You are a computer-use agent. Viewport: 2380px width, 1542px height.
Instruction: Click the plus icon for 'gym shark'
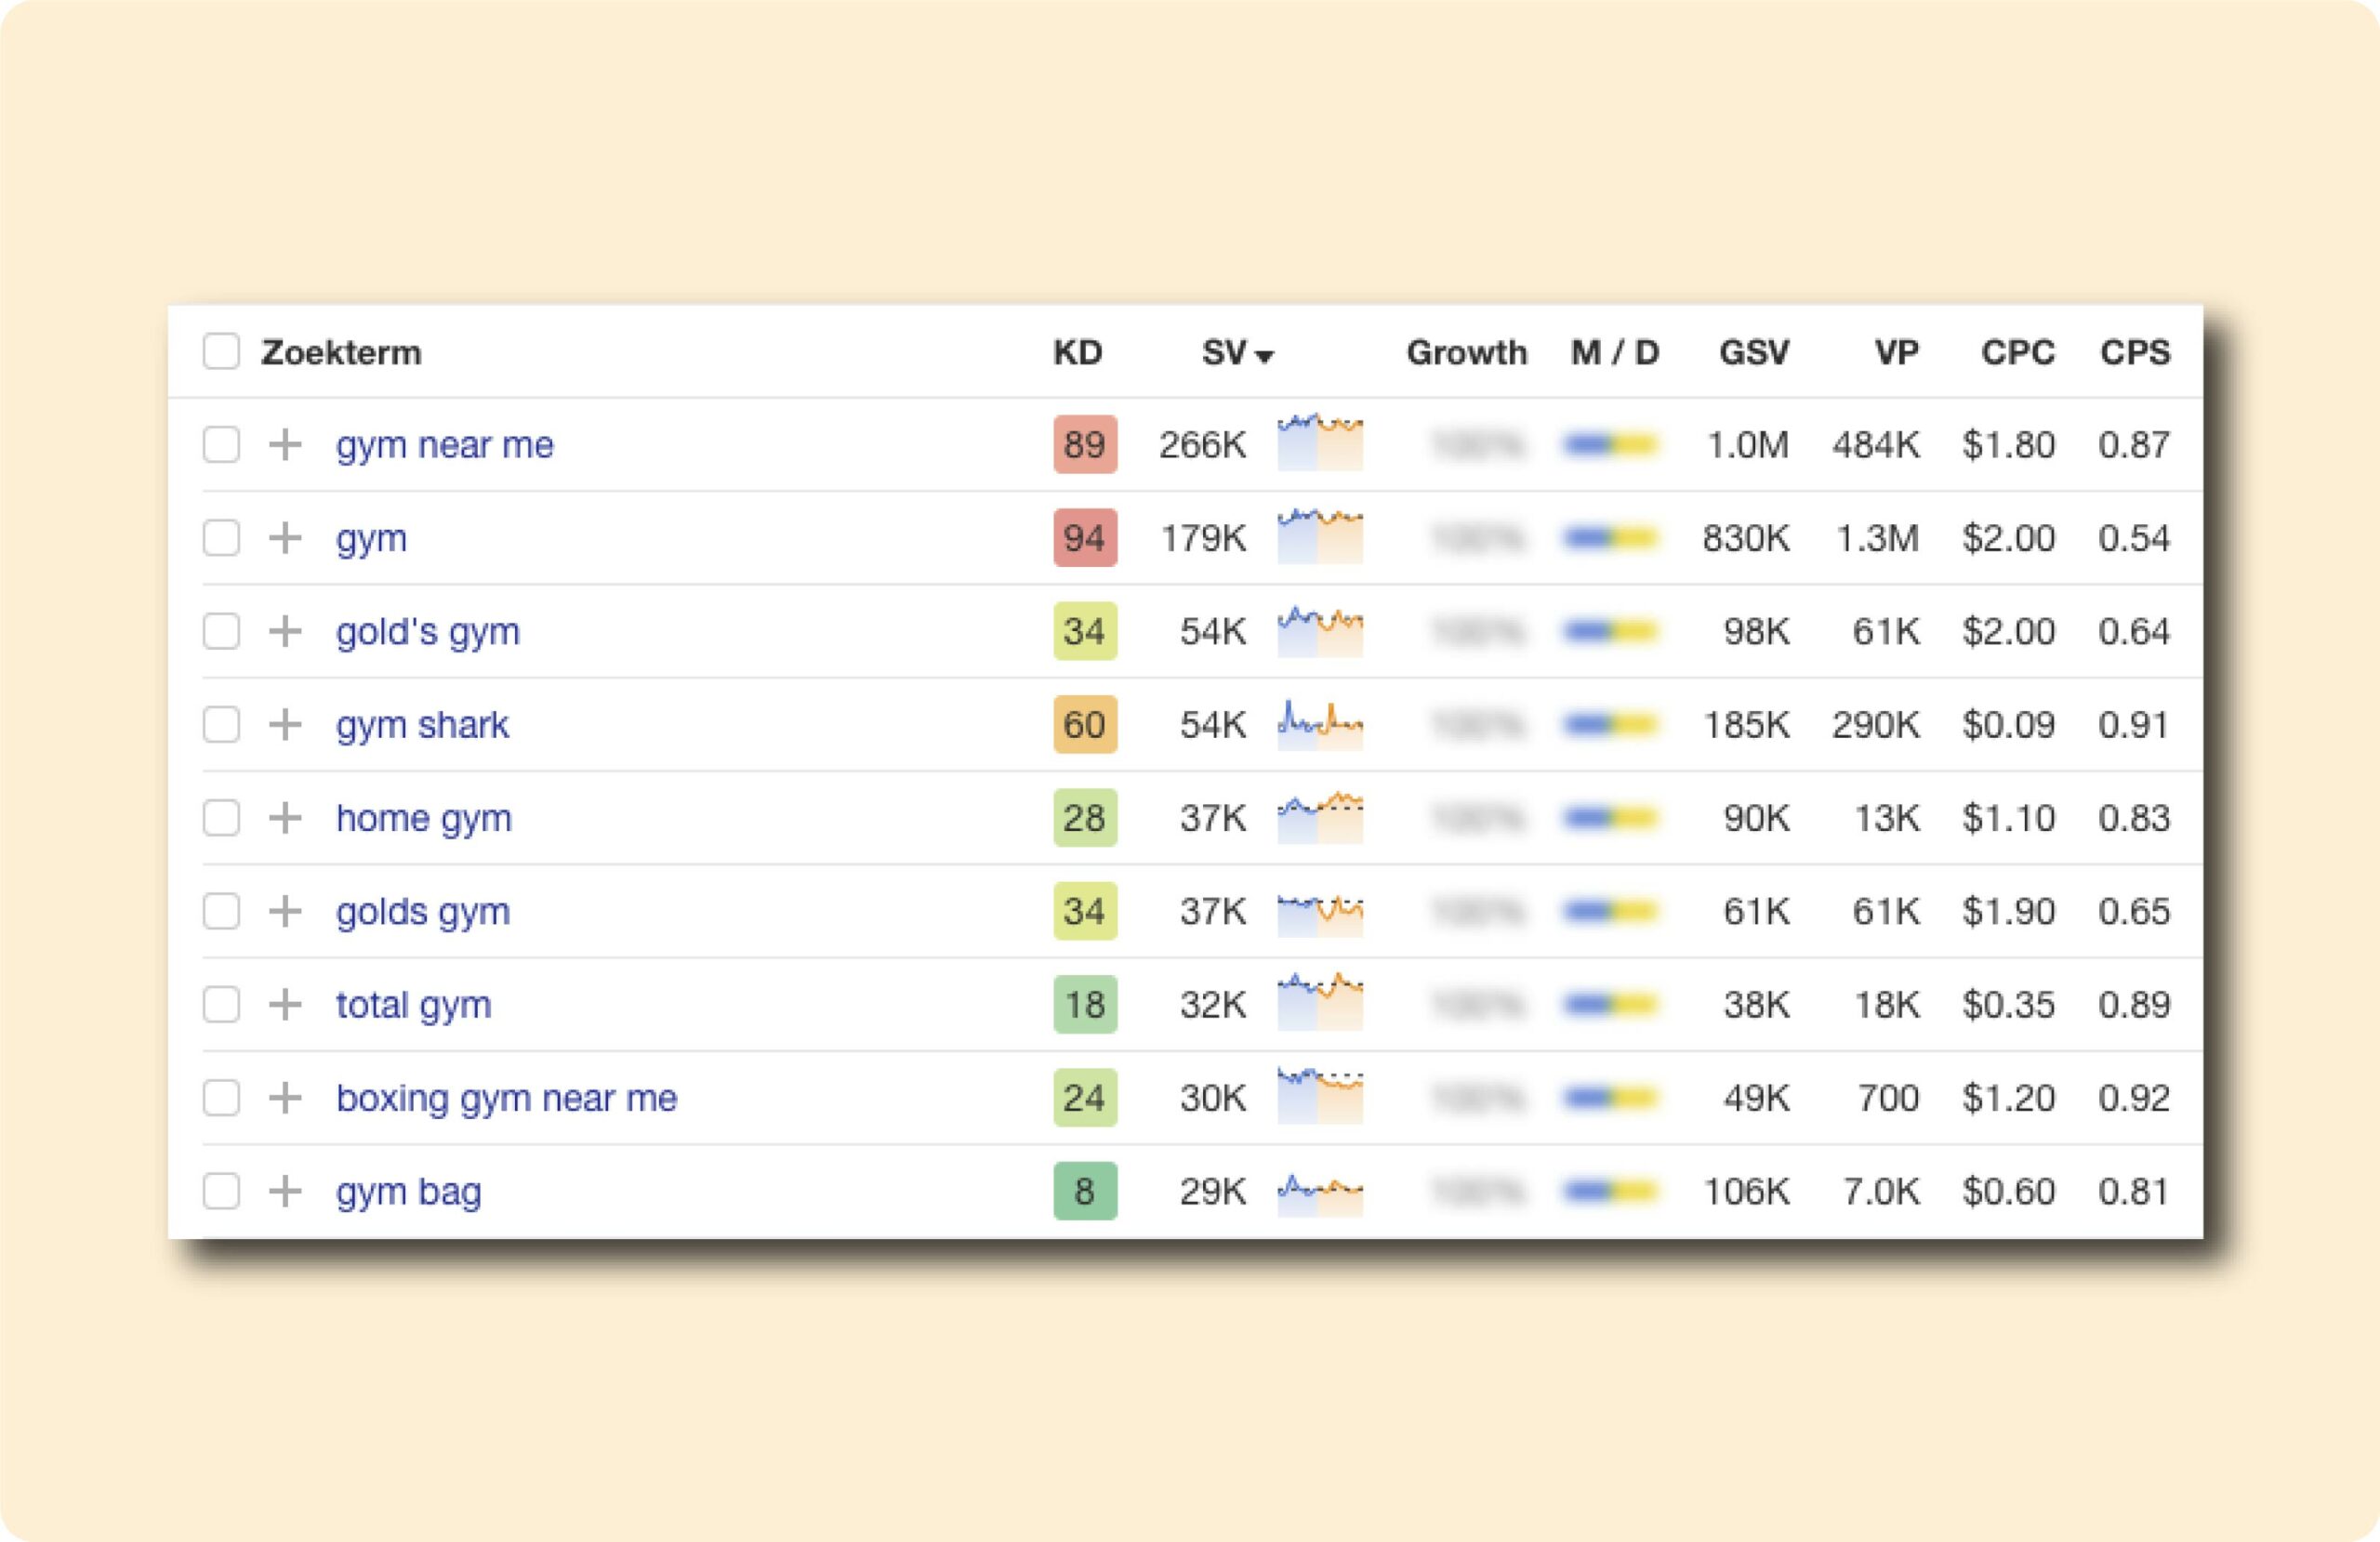(285, 725)
